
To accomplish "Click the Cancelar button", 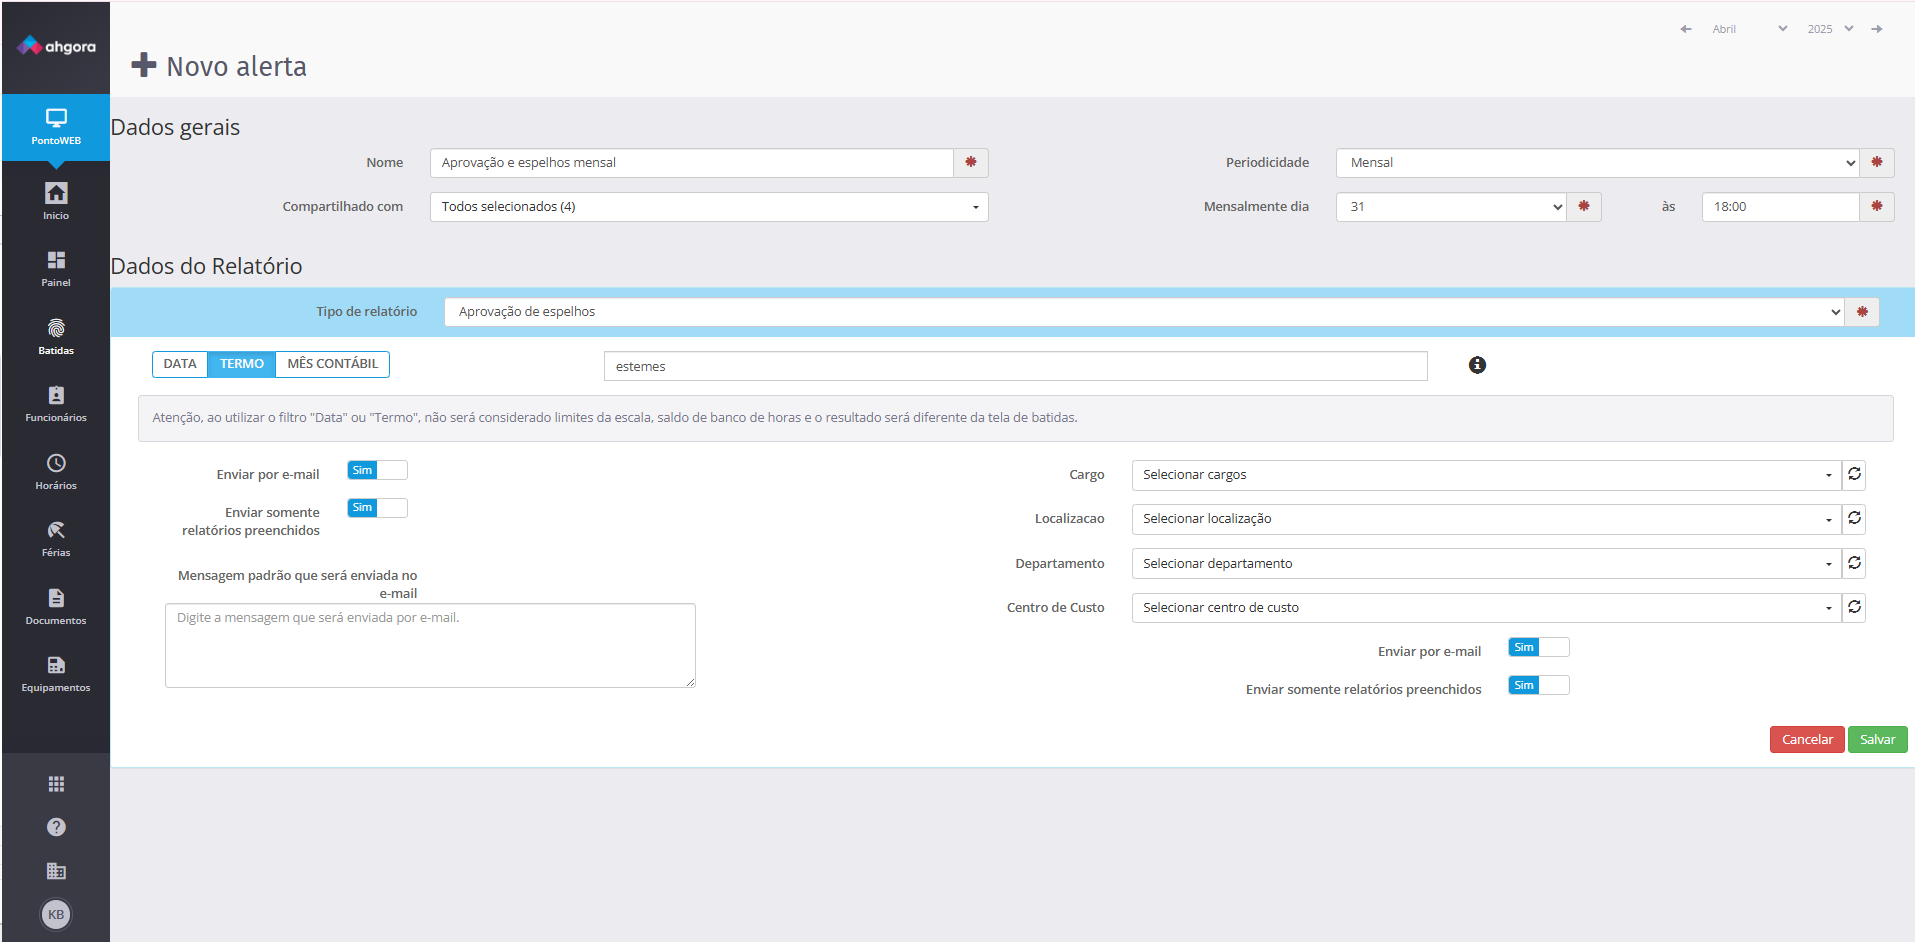I will (x=1807, y=739).
